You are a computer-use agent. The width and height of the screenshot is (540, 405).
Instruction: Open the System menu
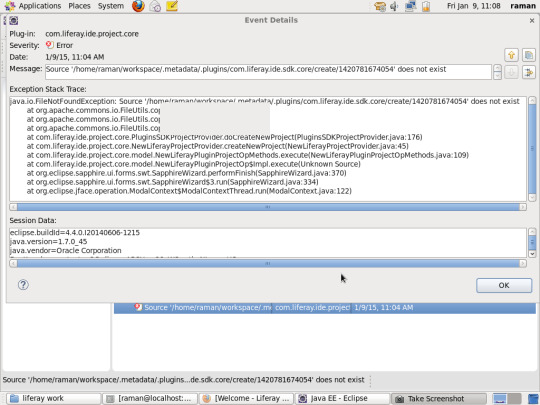(x=111, y=6)
